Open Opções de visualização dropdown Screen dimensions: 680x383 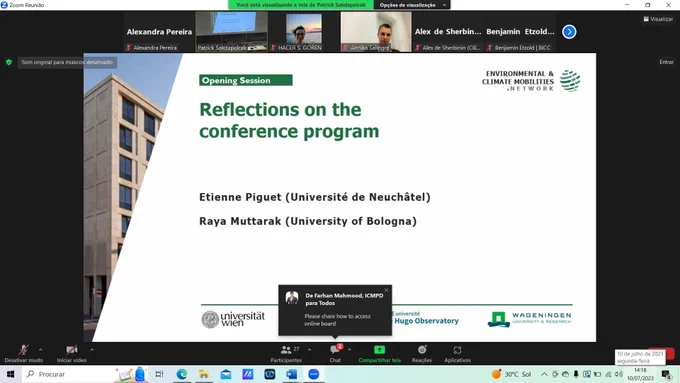tap(412, 5)
